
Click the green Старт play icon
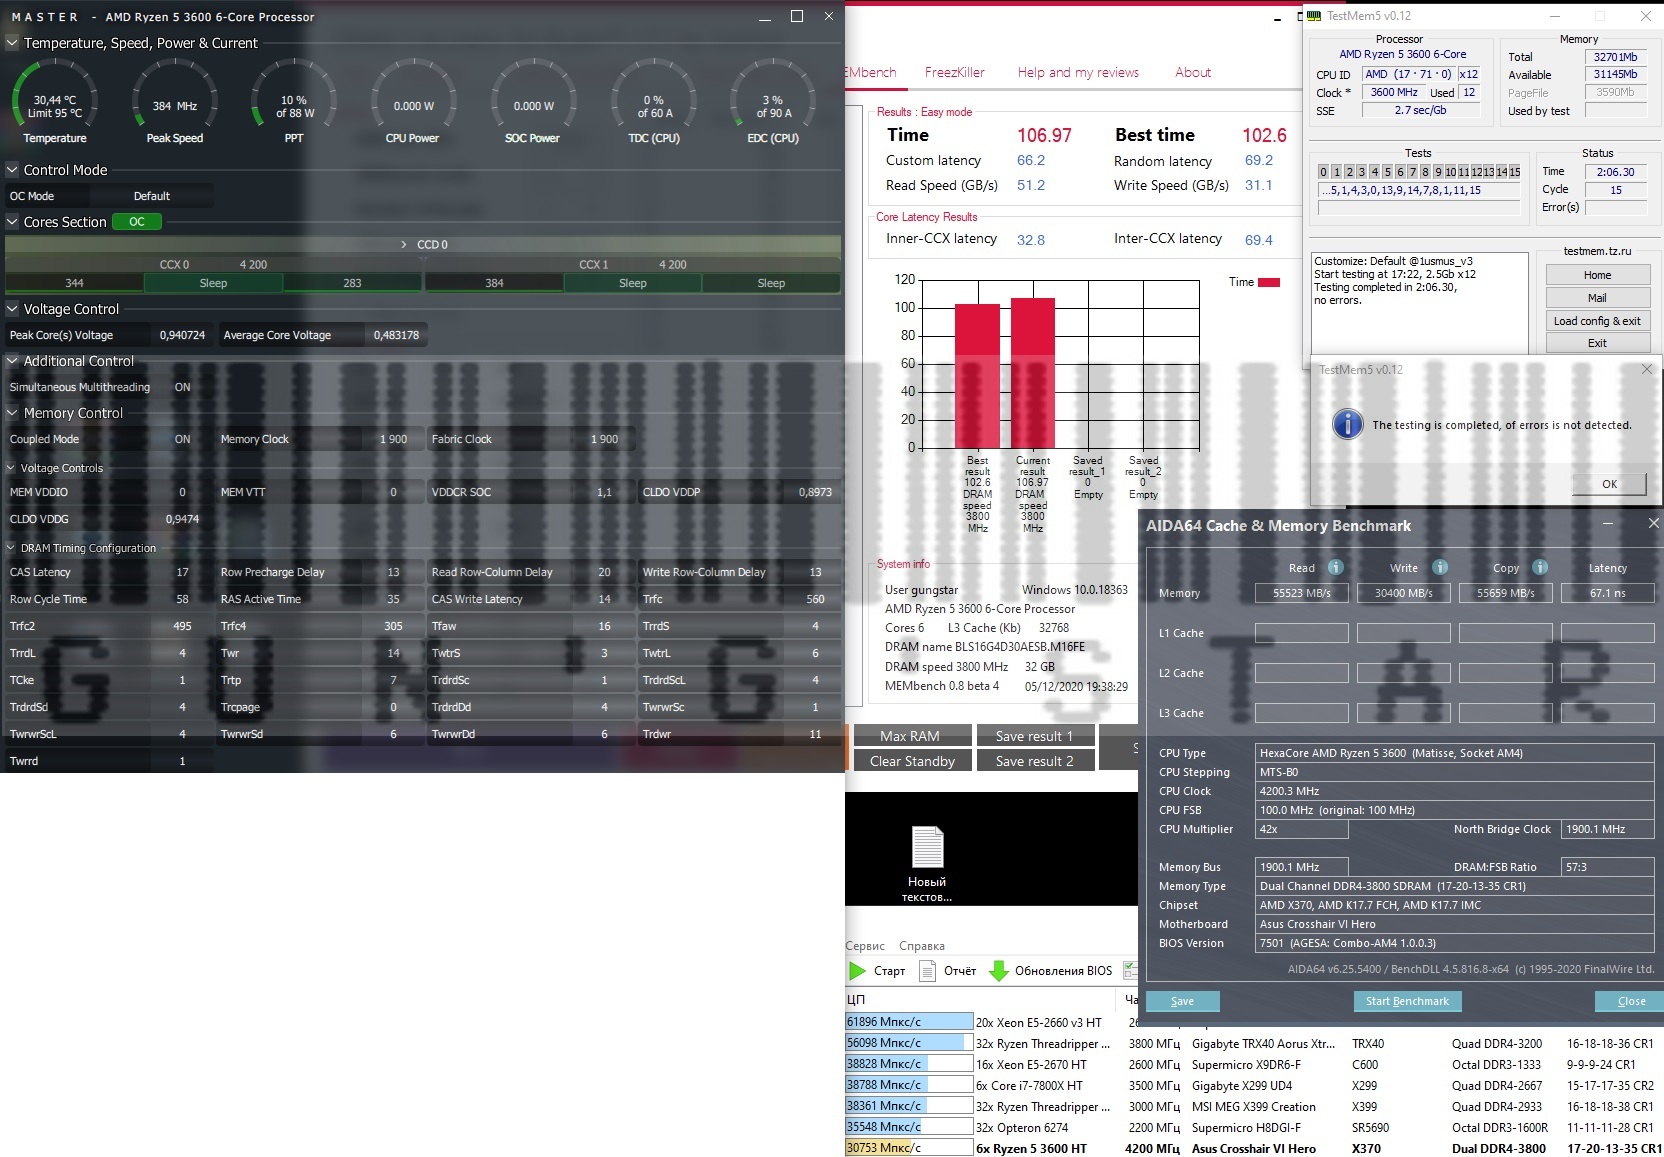(x=857, y=970)
